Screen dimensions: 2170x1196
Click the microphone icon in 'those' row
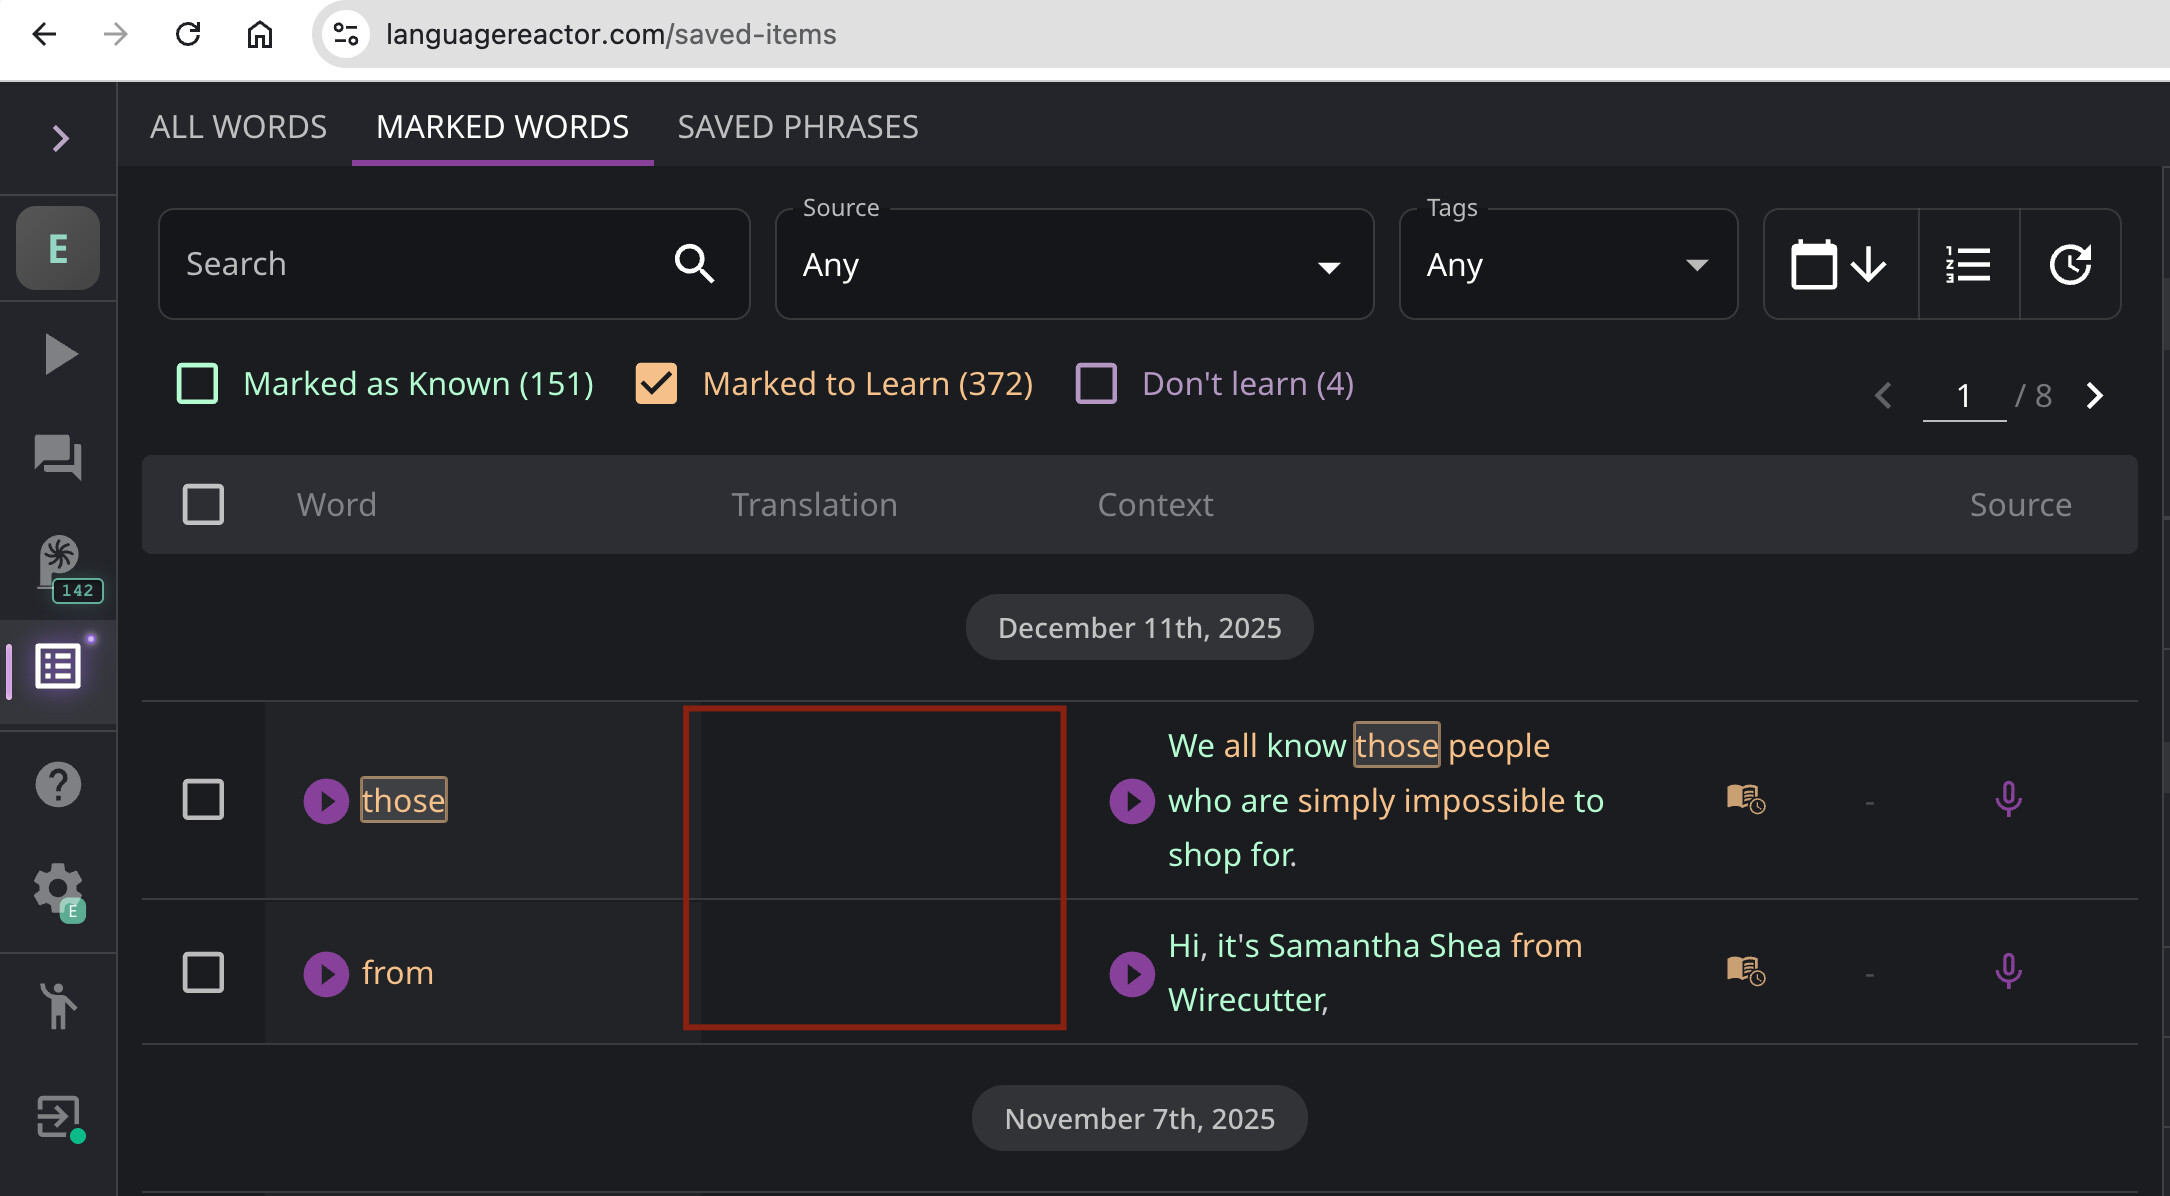tap(2008, 800)
